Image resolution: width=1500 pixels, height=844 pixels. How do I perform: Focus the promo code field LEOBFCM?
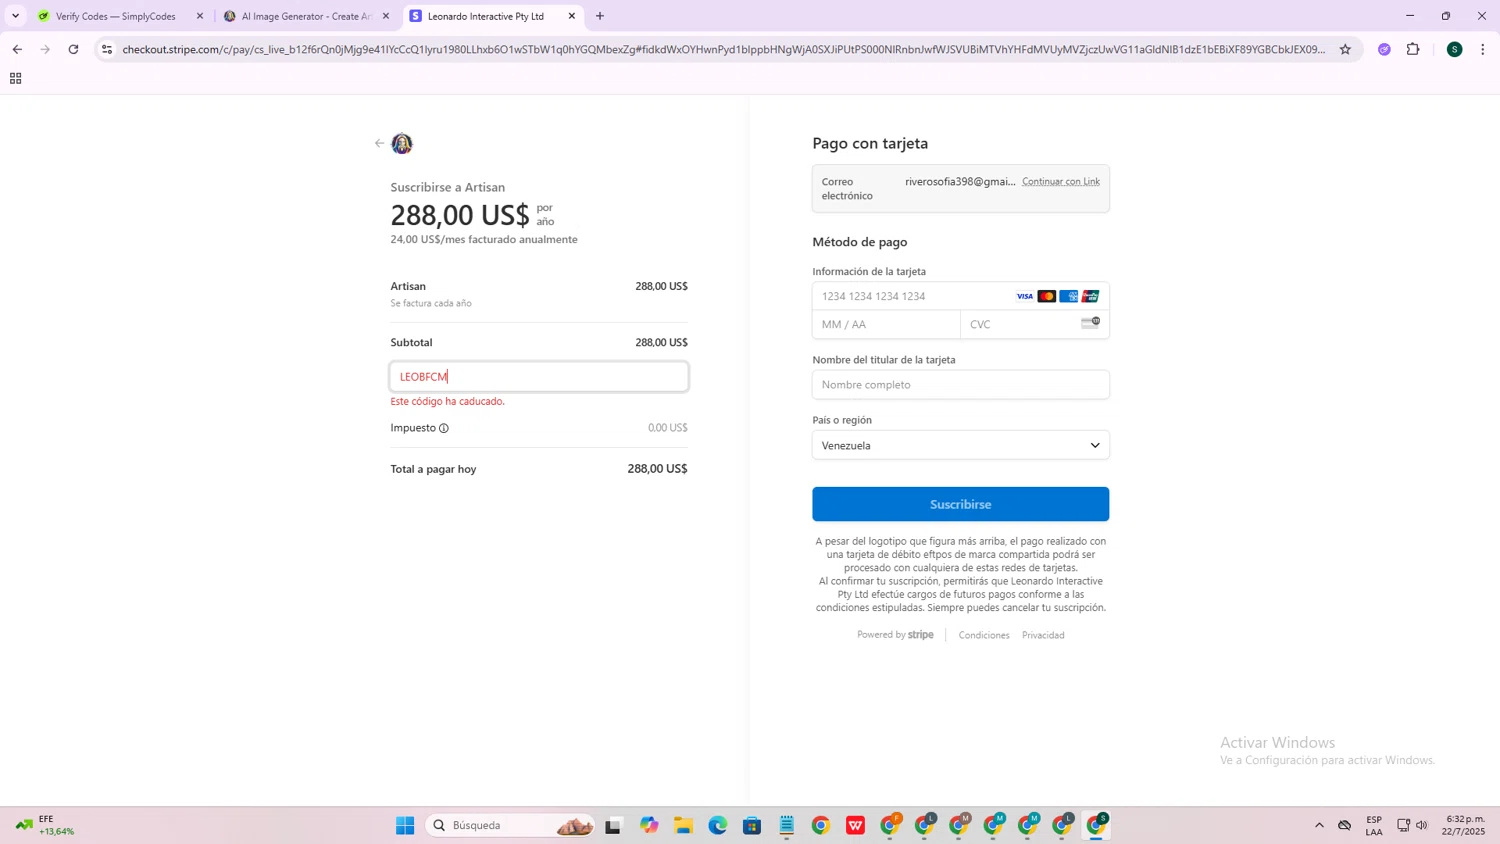coord(539,377)
